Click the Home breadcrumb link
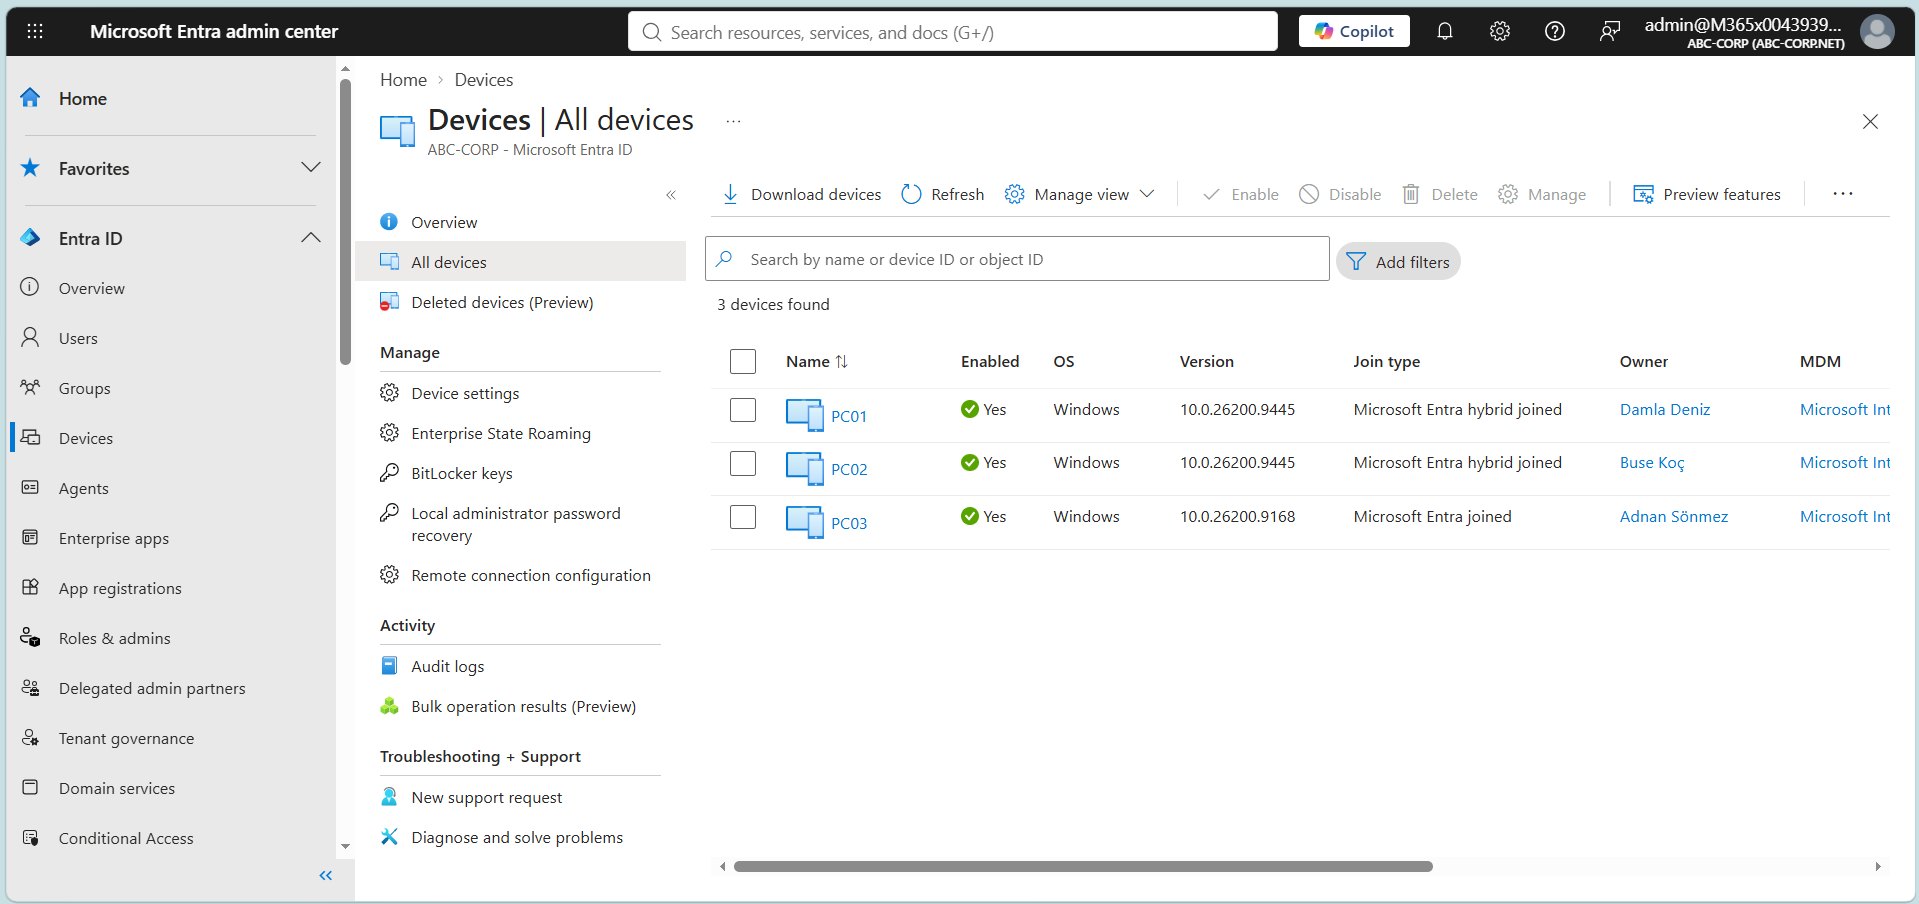The width and height of the screenshot is (1919, 904). coord(403,80)
